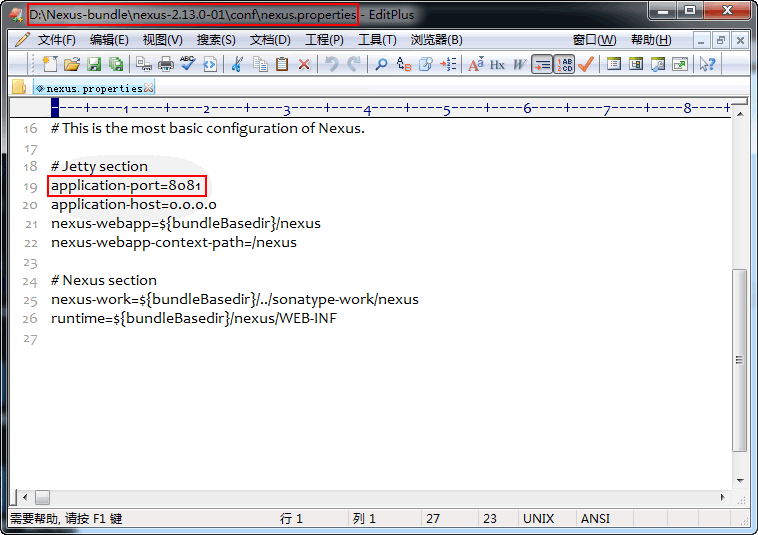
Task: Click the Open file folder icon
Action: (x=72, y=64)
